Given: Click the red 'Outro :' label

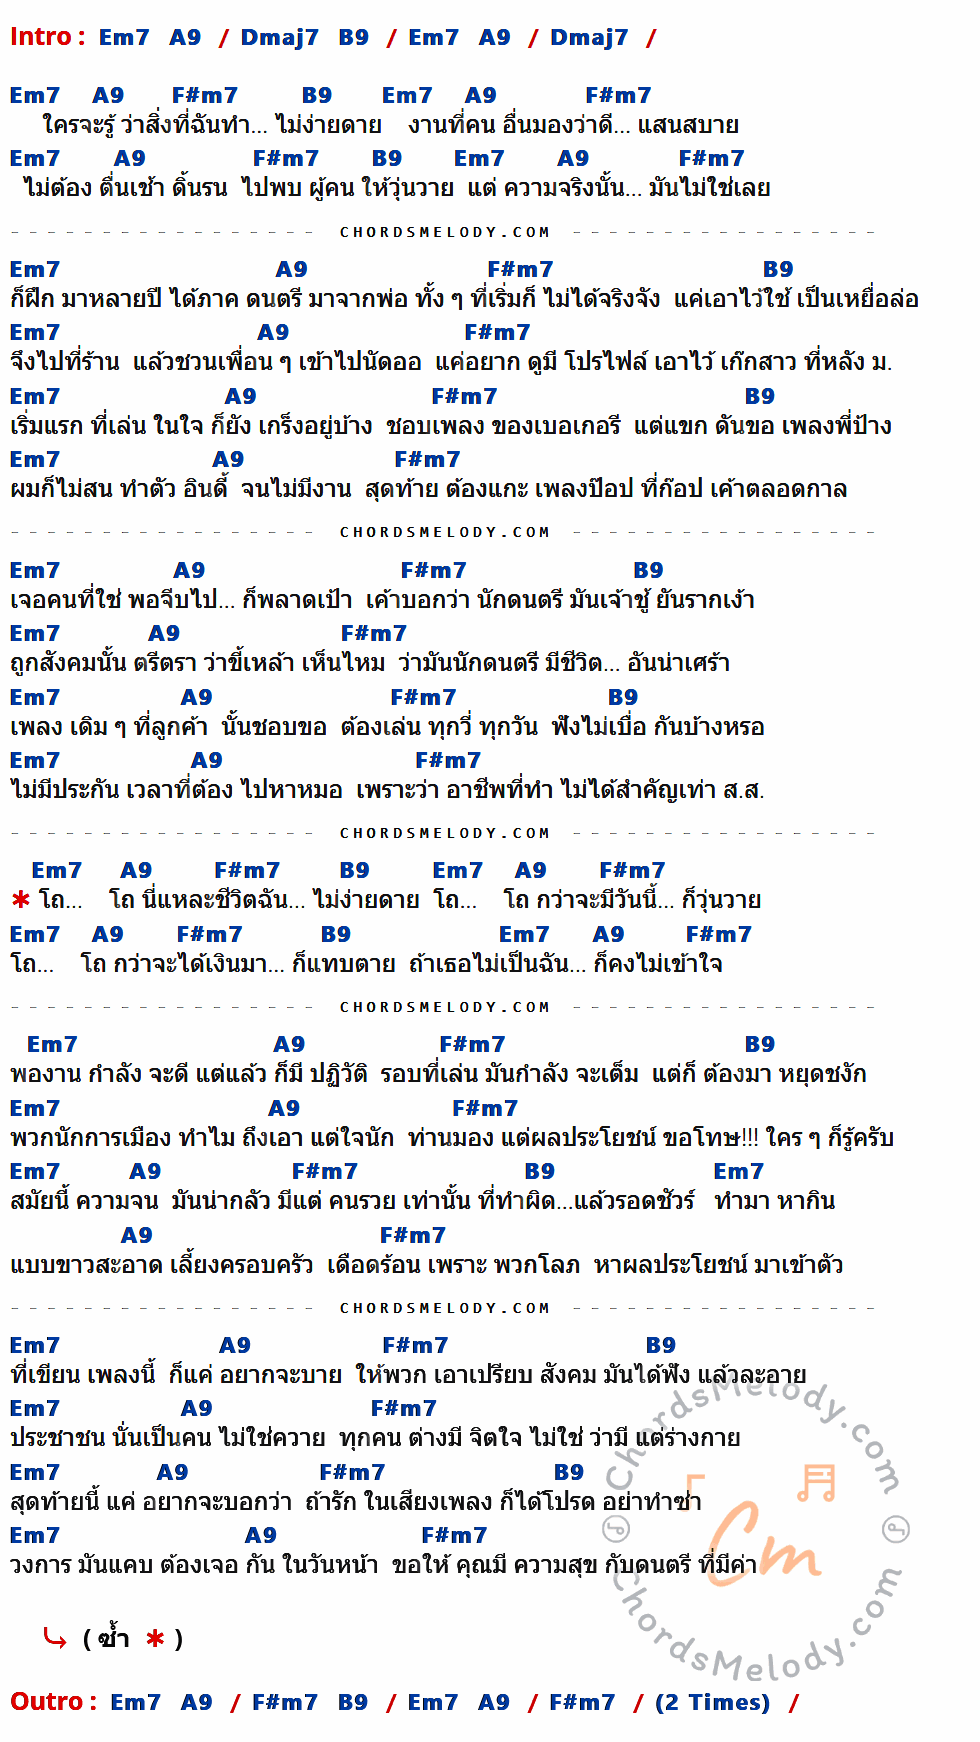Looking at the screenshot, I should tap(53, 1702).
